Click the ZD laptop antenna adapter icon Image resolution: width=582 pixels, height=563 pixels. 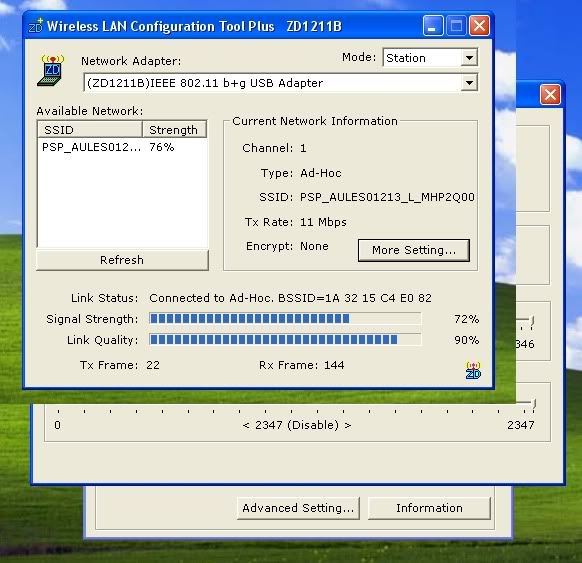pyautogui.click(x=51, y=71)
